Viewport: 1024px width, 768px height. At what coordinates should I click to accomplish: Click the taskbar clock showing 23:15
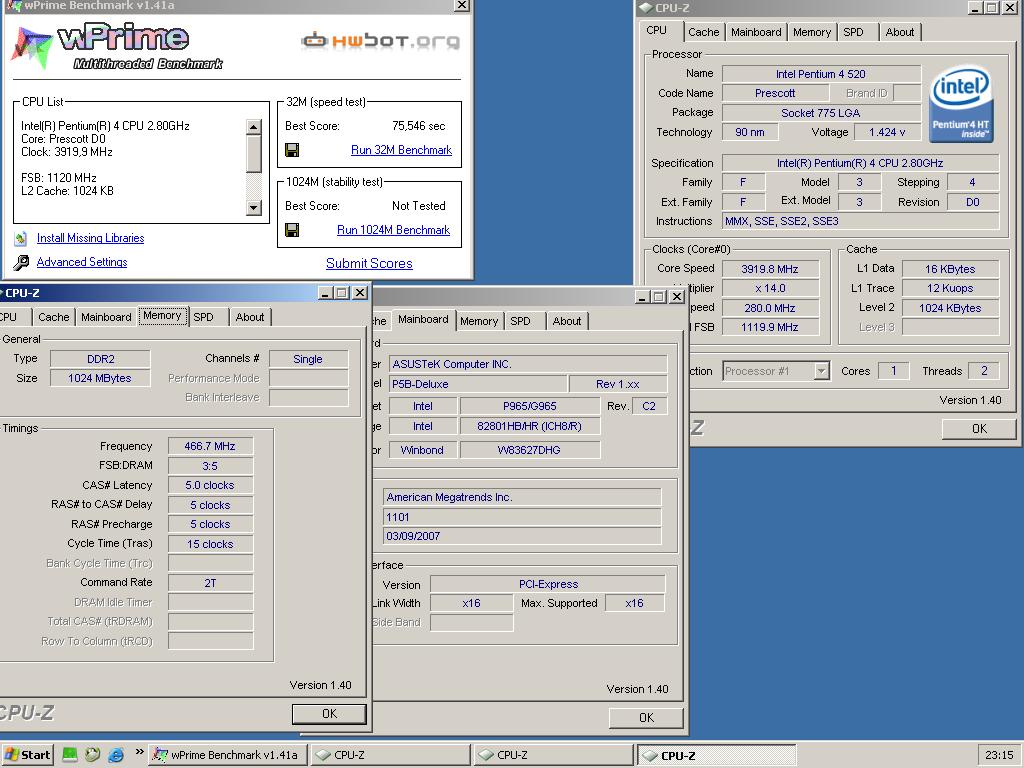(999, 755)
